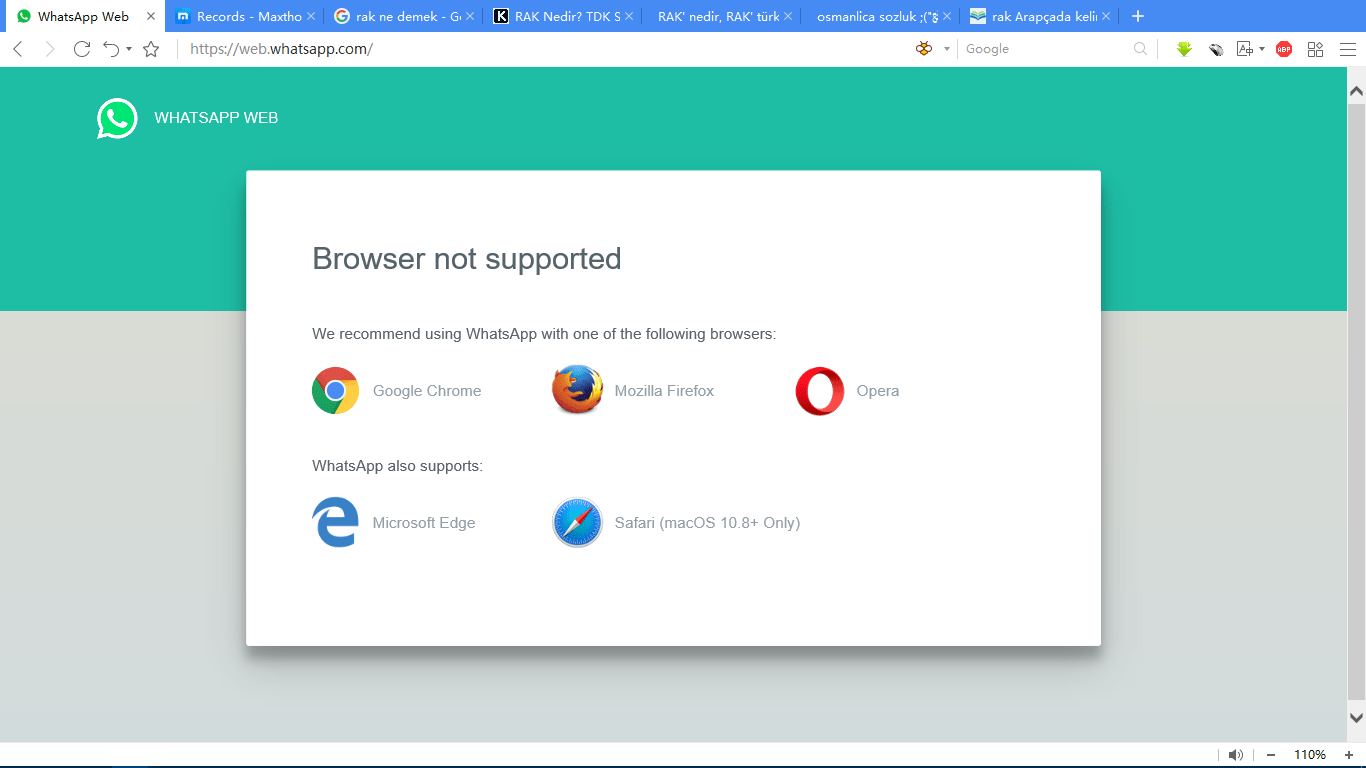Open the Microsoft Edge link
Image resolution: width=1366 pixels, height=768 pixels.
point(424,523)
